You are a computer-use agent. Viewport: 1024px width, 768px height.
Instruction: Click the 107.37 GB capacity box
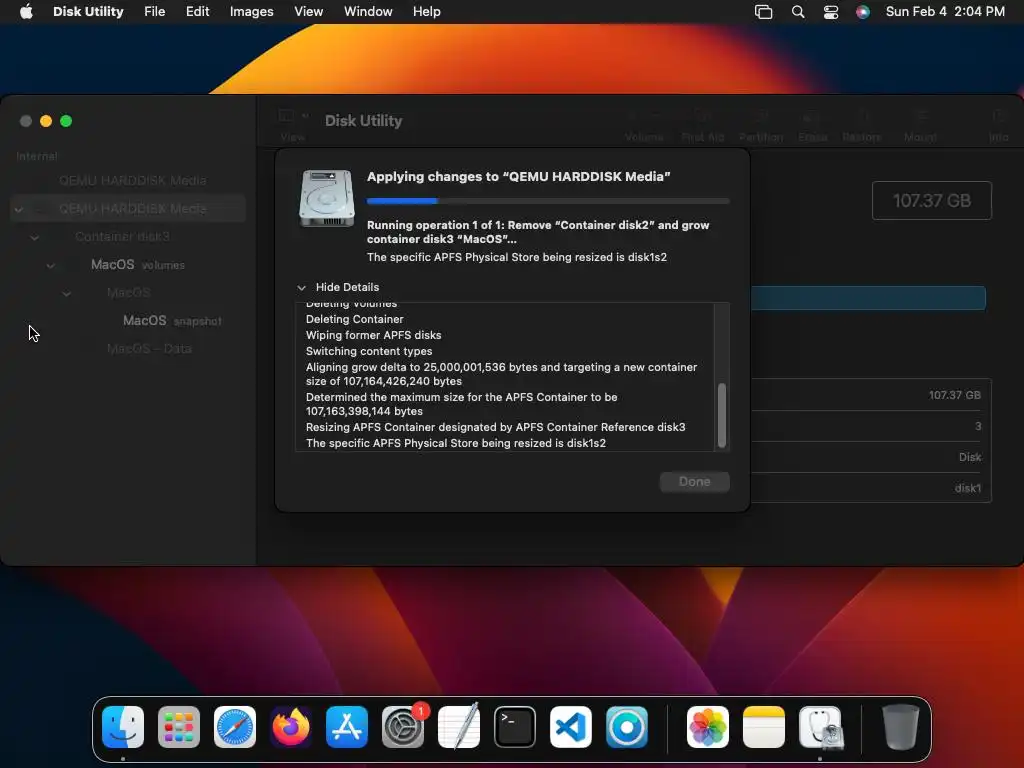932,200
